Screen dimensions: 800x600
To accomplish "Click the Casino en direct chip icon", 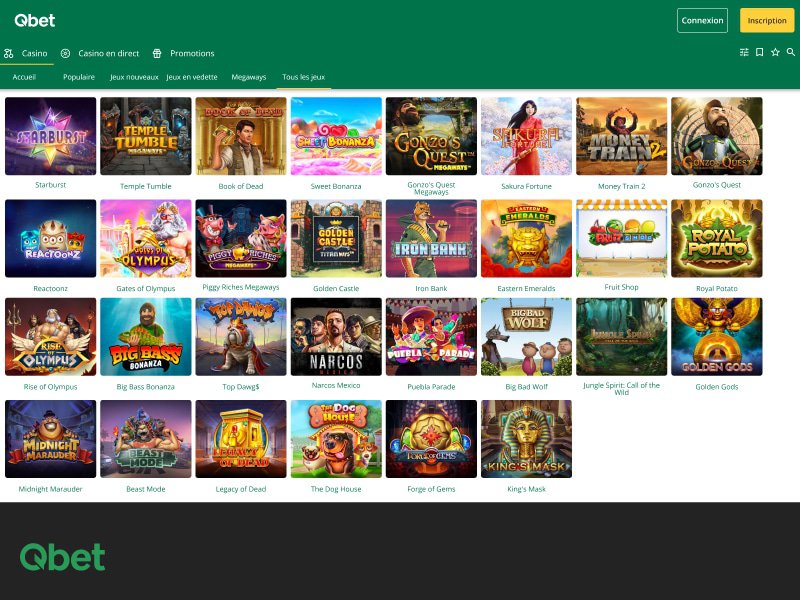I will point(65,53).
